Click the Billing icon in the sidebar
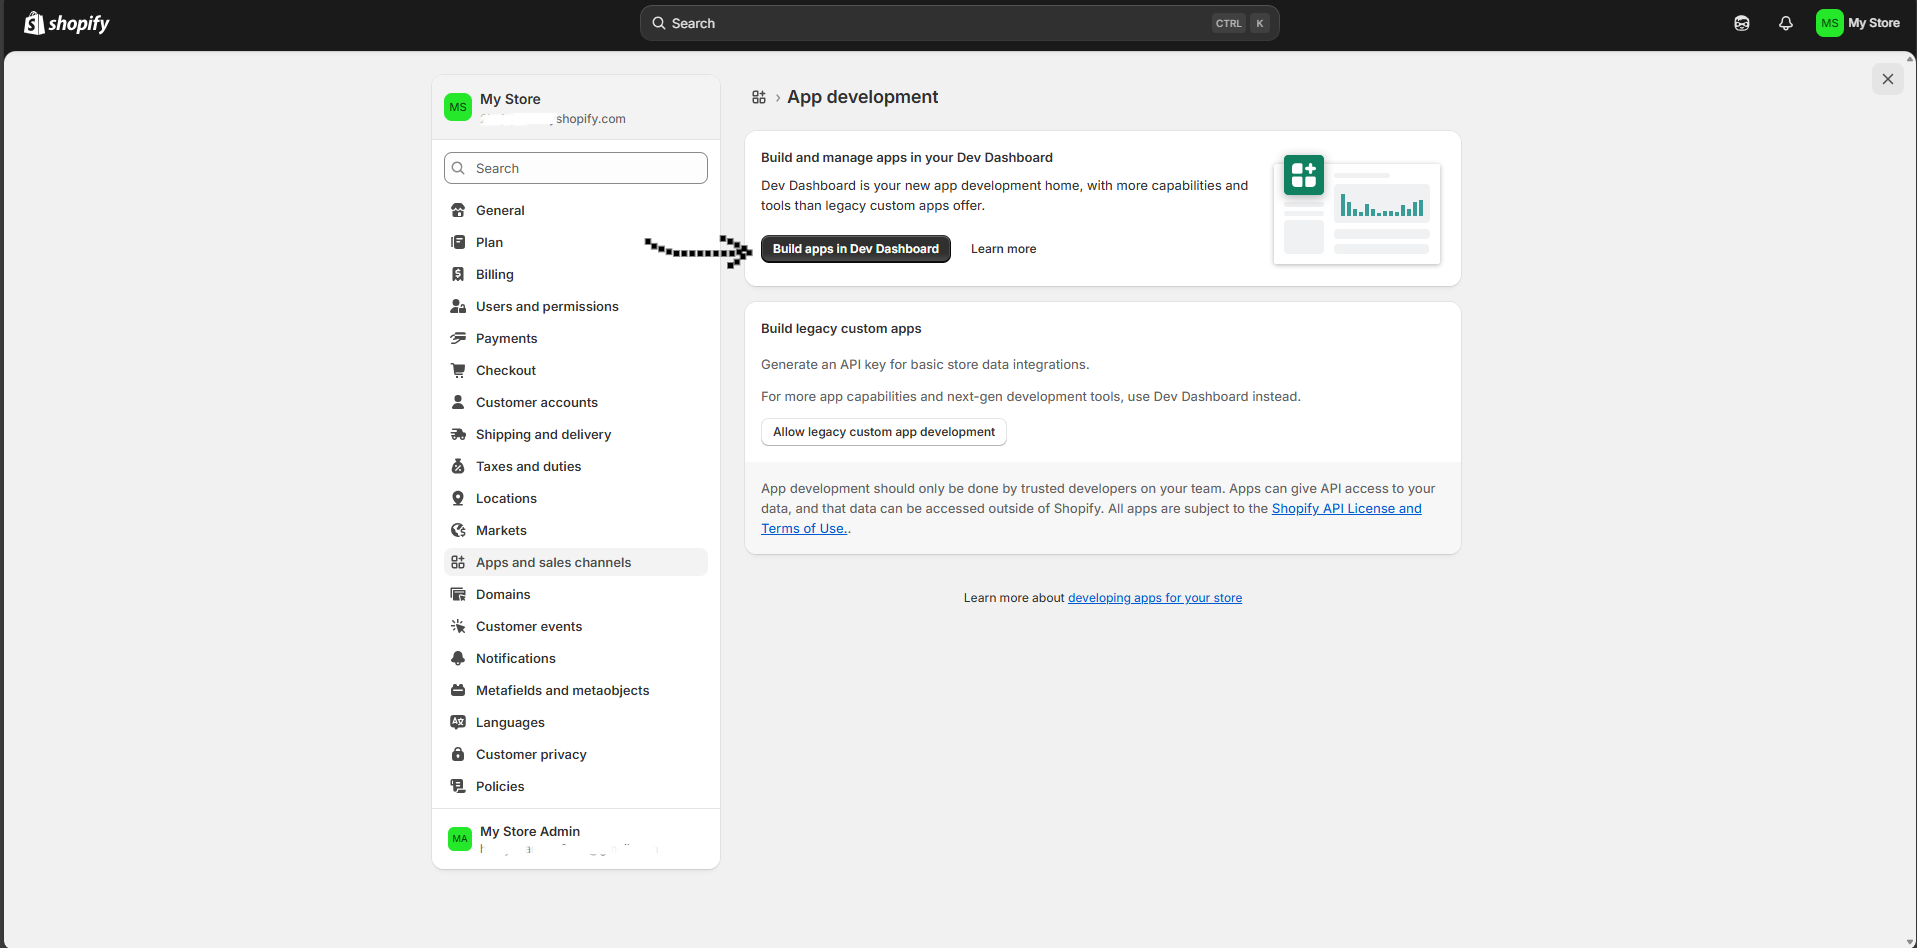The width and height of the screenshot is (1917, 948). pos(458,274)
